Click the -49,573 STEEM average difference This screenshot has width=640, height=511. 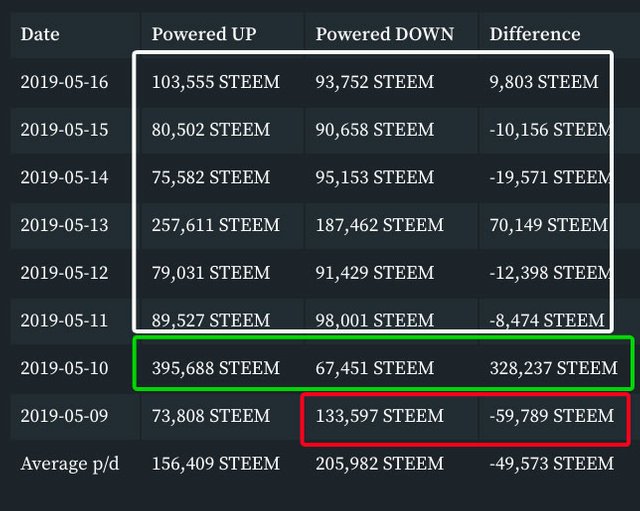(x=552, y=463)
